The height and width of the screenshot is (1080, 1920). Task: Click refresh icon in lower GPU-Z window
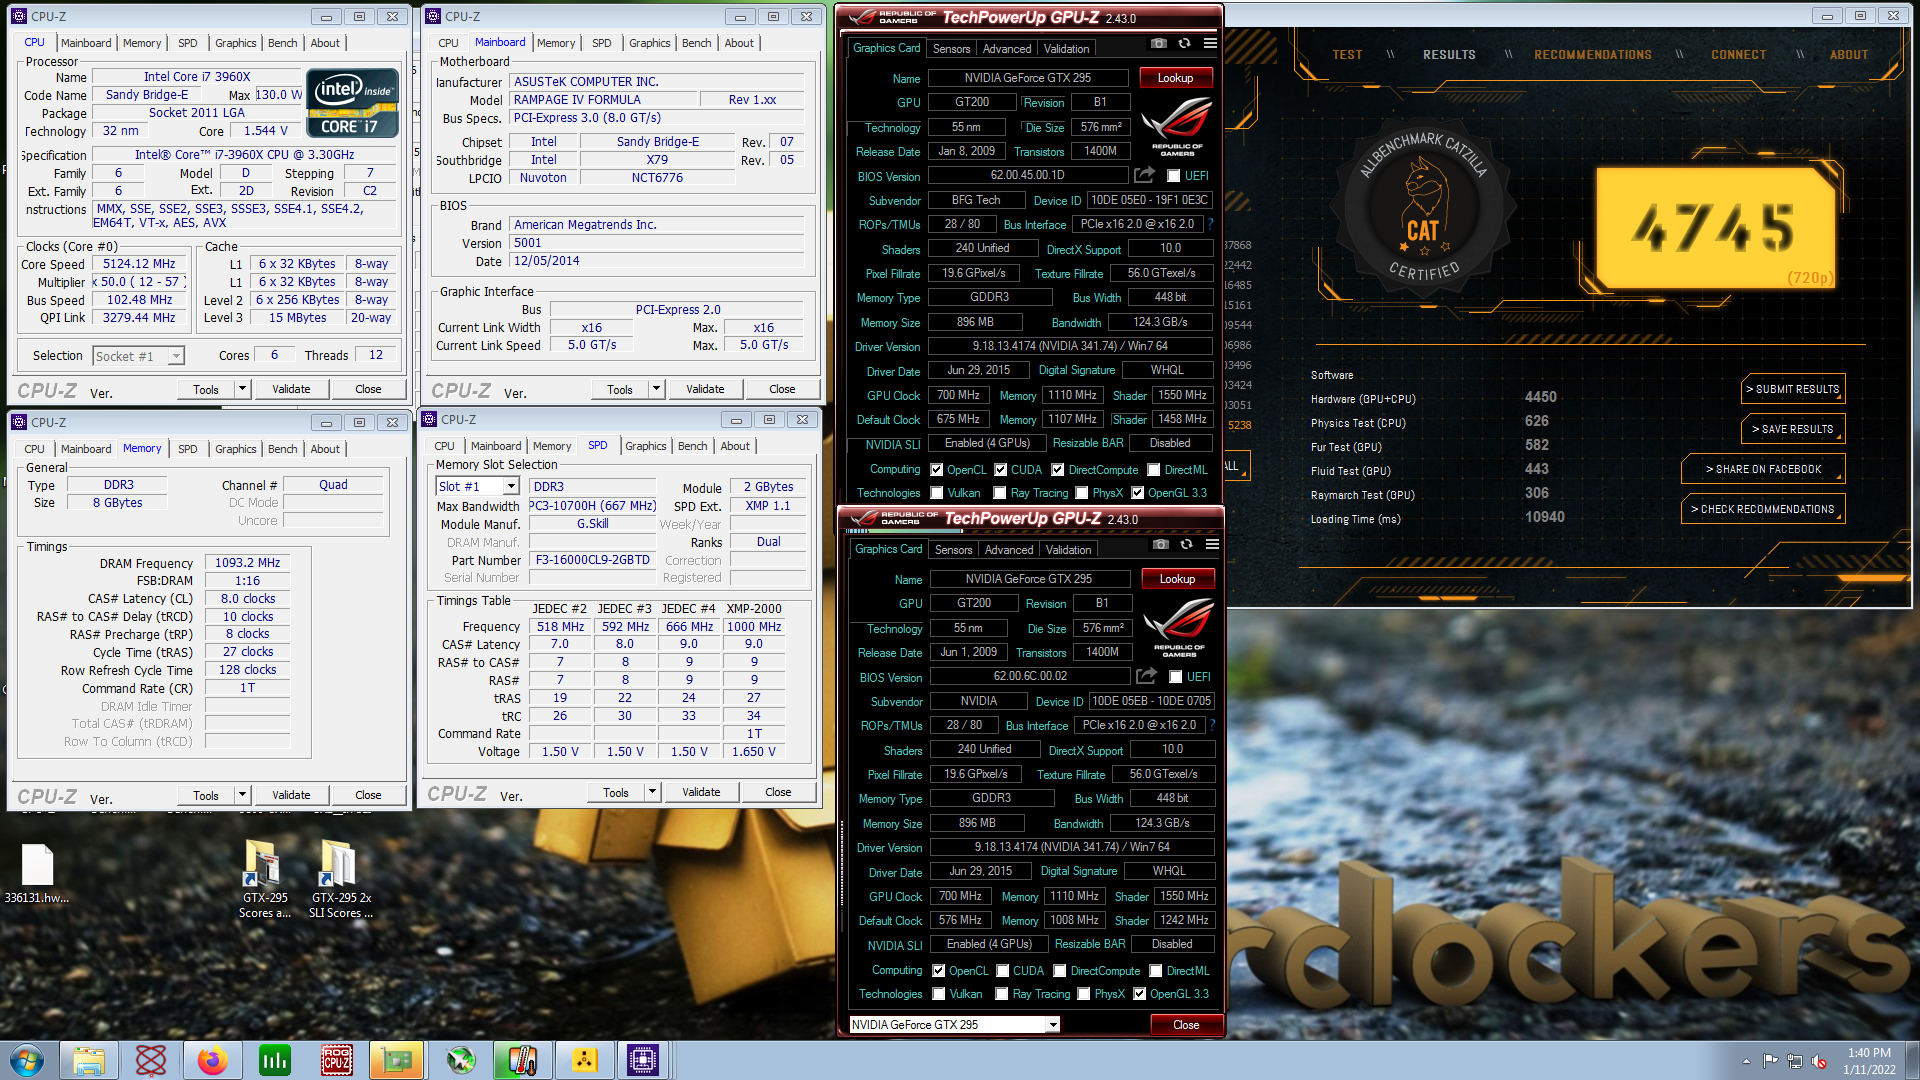click(x=1186, y=545)
